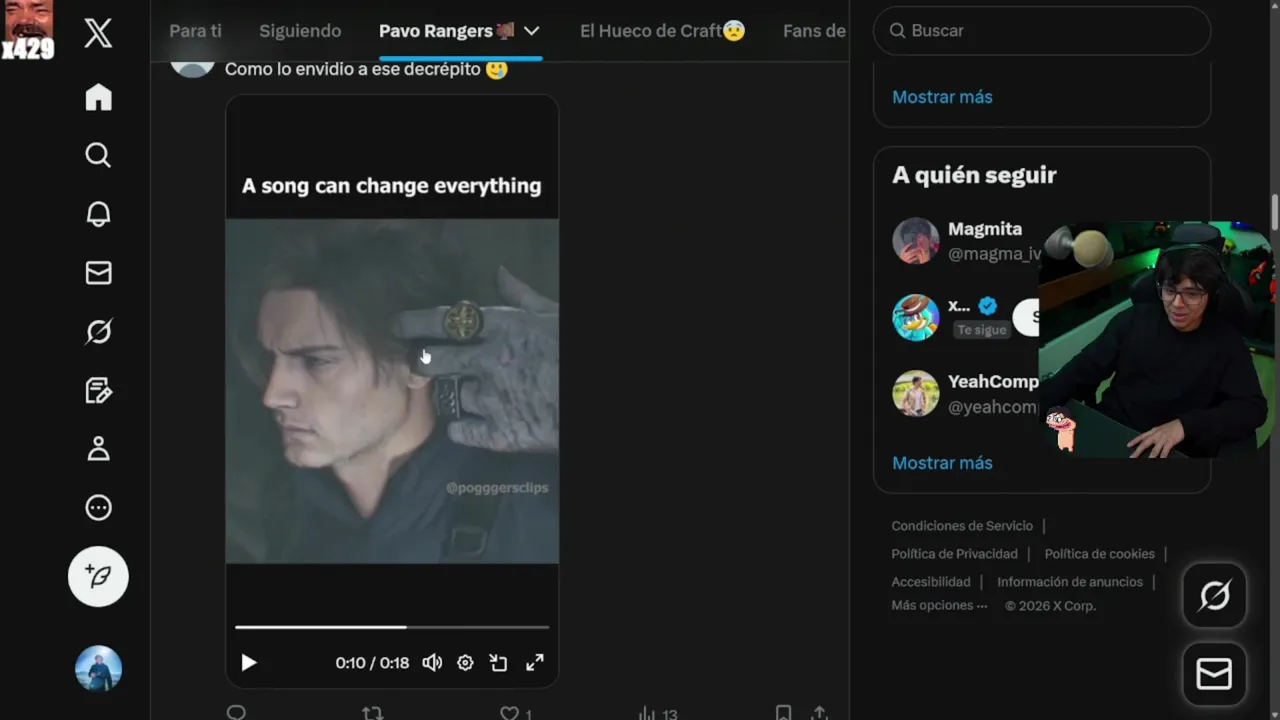Open YeahComp profile suggestion

[993, 381]
